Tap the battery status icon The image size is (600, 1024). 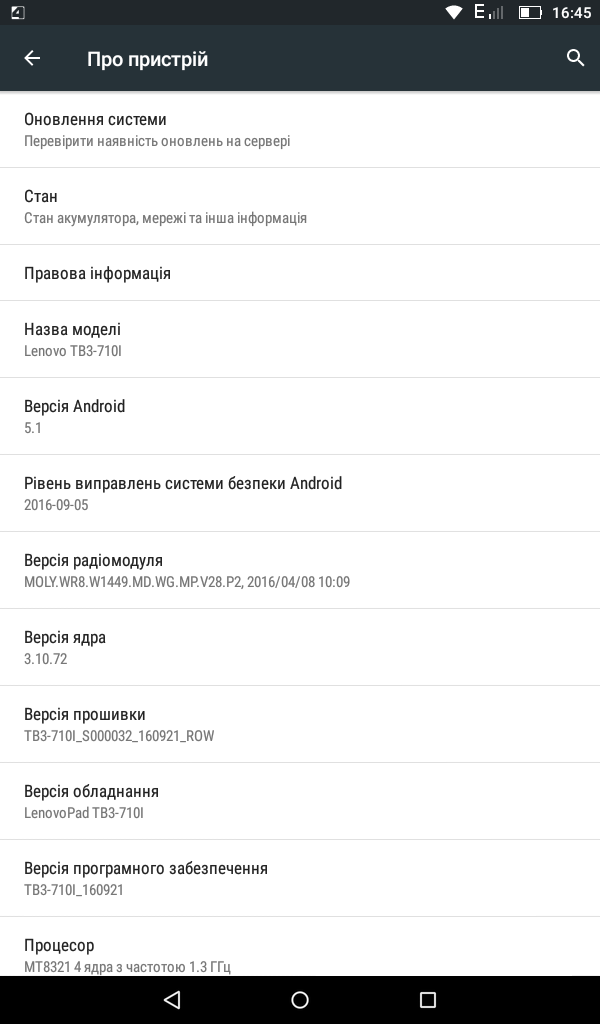[530, 12]
